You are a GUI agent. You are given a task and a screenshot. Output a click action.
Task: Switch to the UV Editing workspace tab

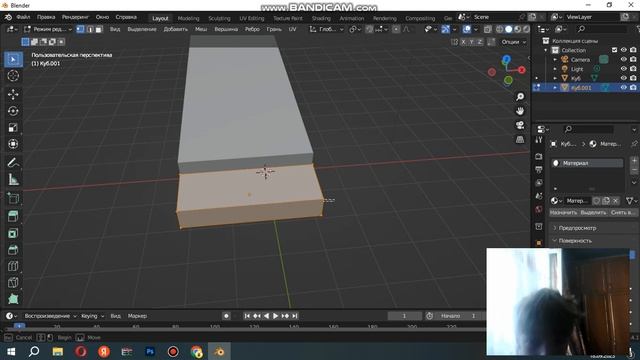[251, 18]
